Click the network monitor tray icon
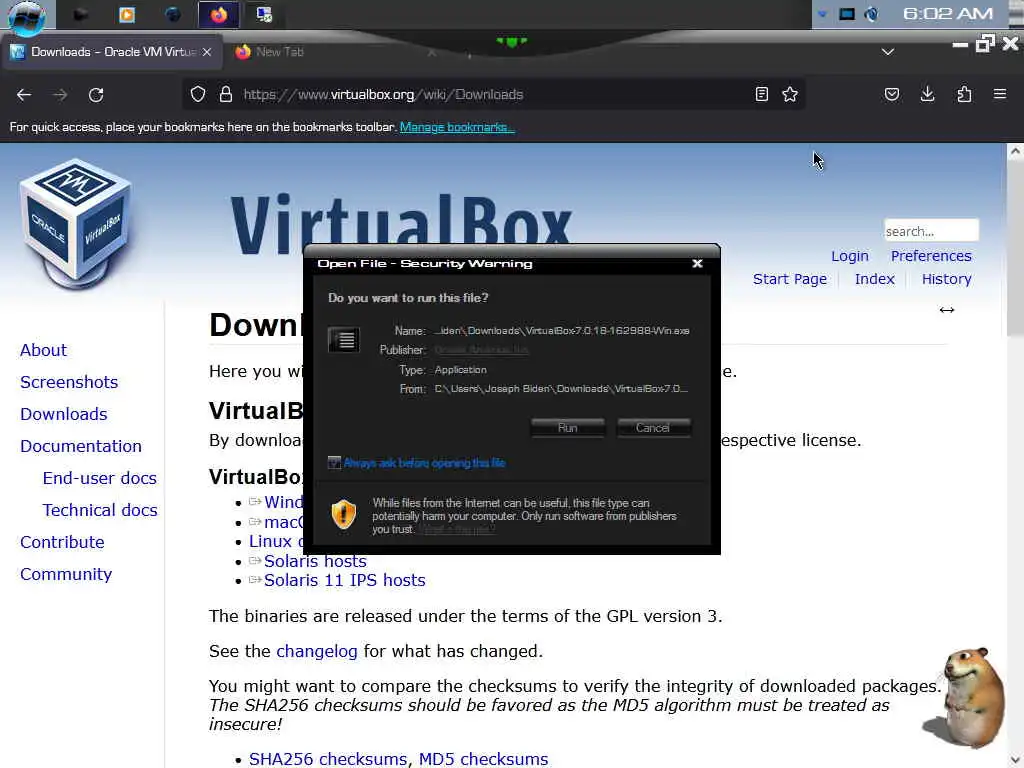This screenshot has height=768, width=1024. coord(847,14)
